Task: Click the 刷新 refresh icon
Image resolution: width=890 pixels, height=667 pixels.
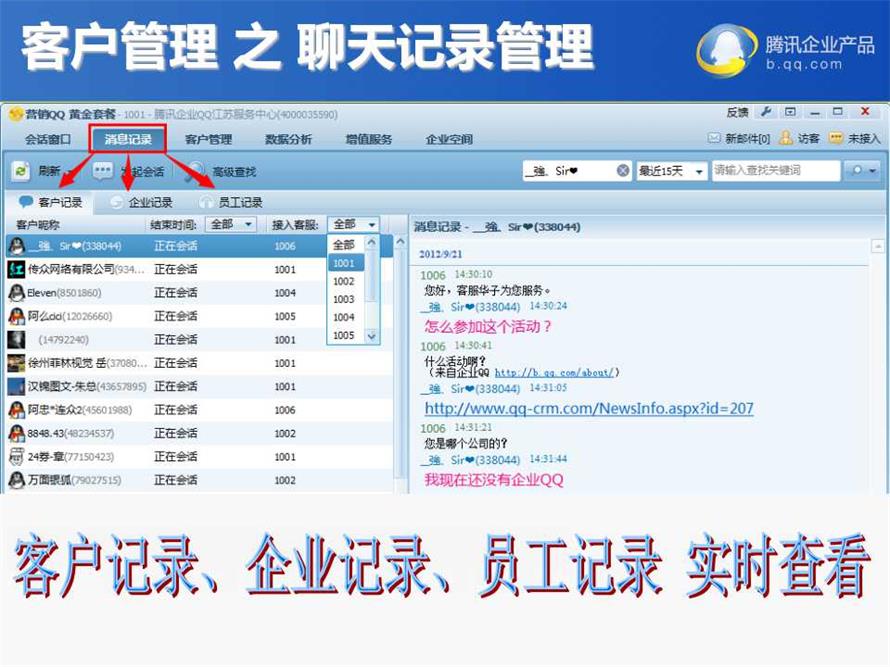Action: 20,171
